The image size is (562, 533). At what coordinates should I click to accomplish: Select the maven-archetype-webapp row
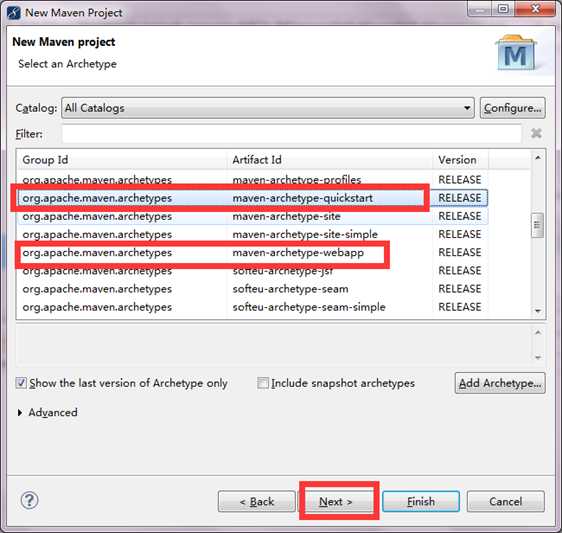(x=253, y=252)
